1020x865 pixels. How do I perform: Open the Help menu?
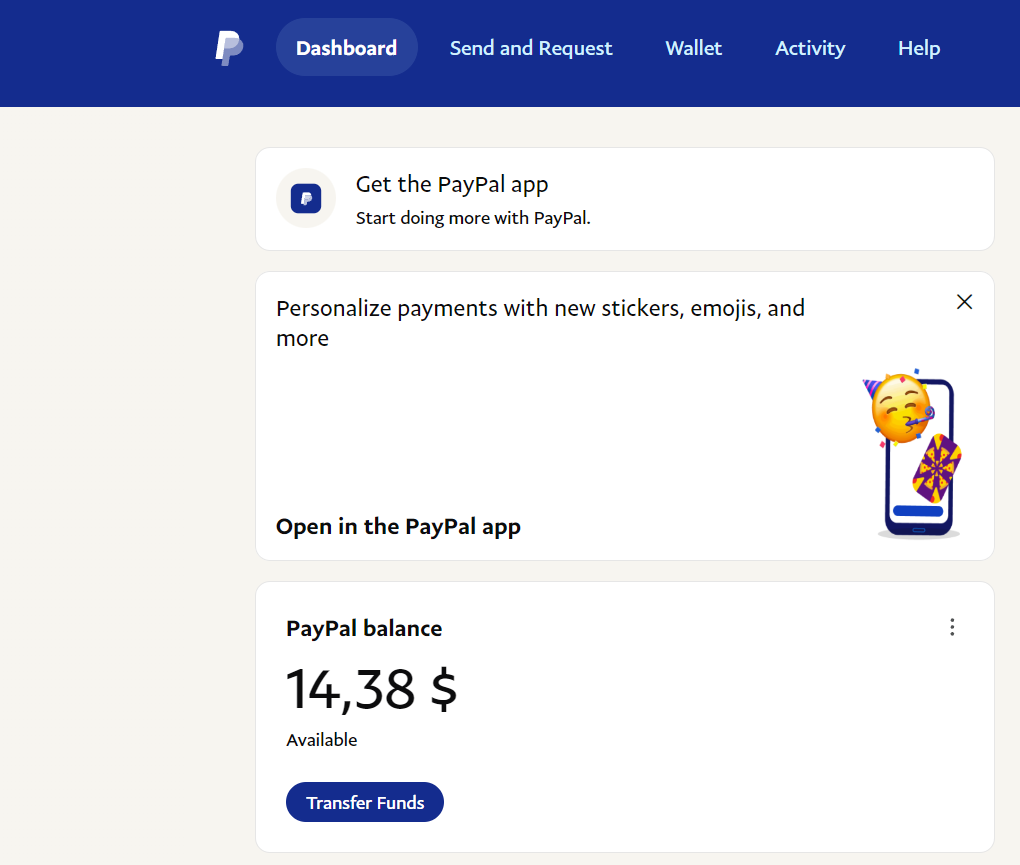pos(918,48)
